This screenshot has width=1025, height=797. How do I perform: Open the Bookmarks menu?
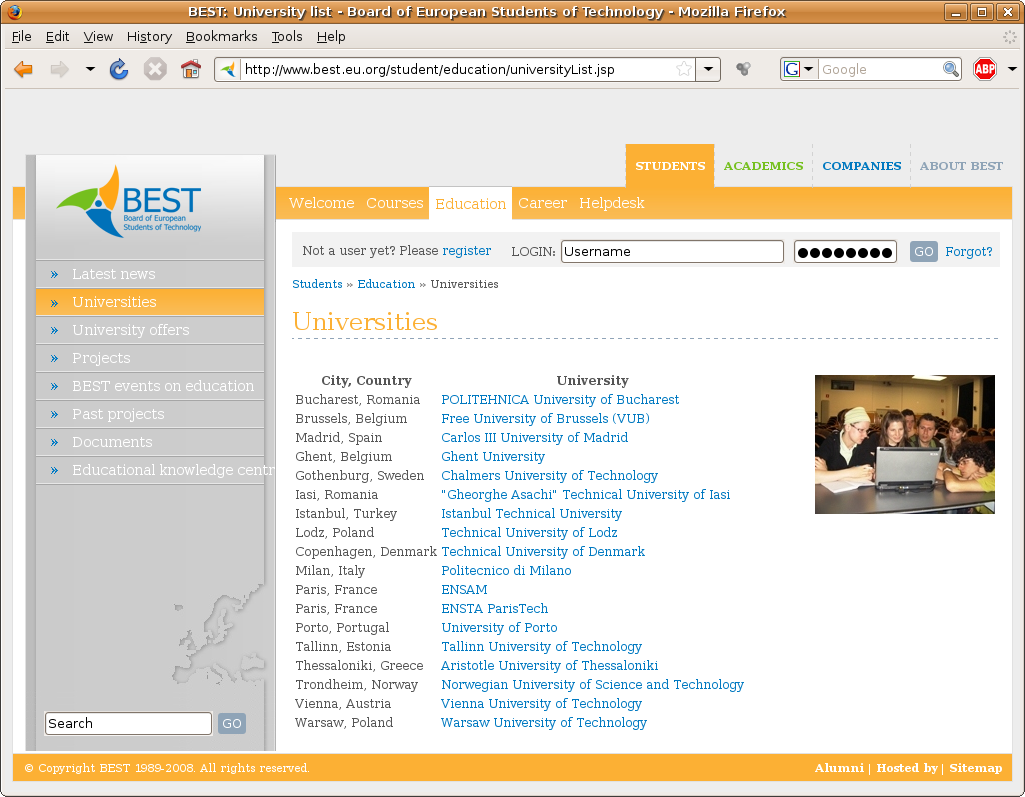pyautogui.click(x=222, y=37)
